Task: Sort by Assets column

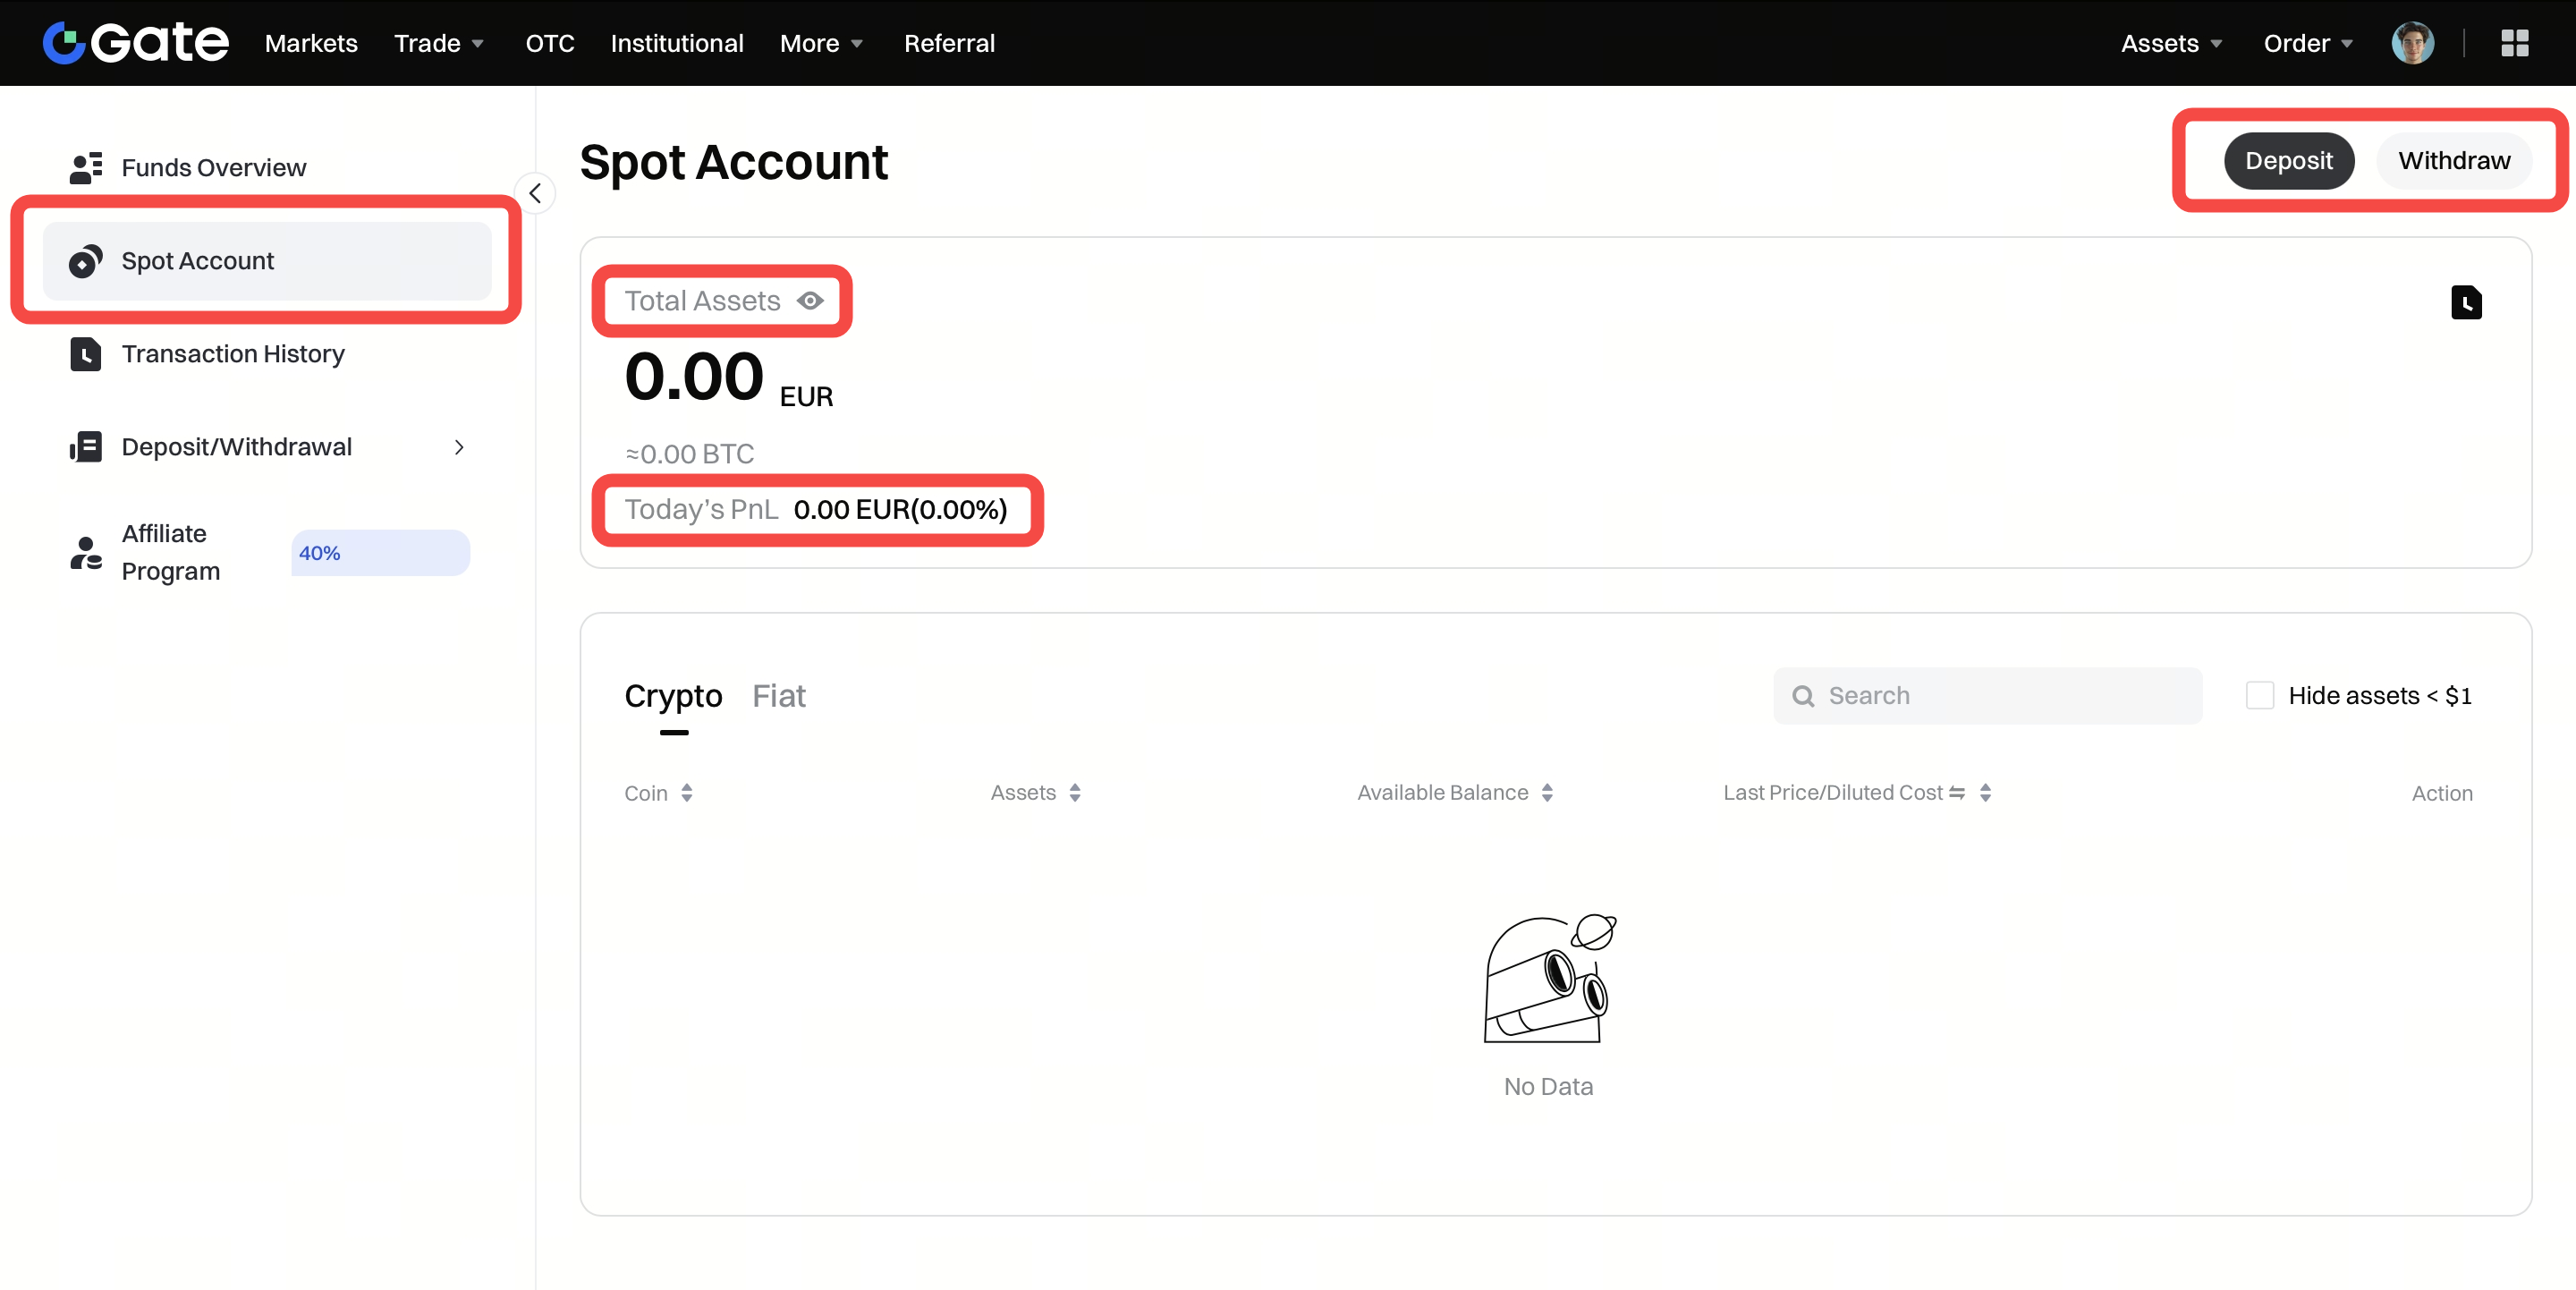Action: [1074, 793]
